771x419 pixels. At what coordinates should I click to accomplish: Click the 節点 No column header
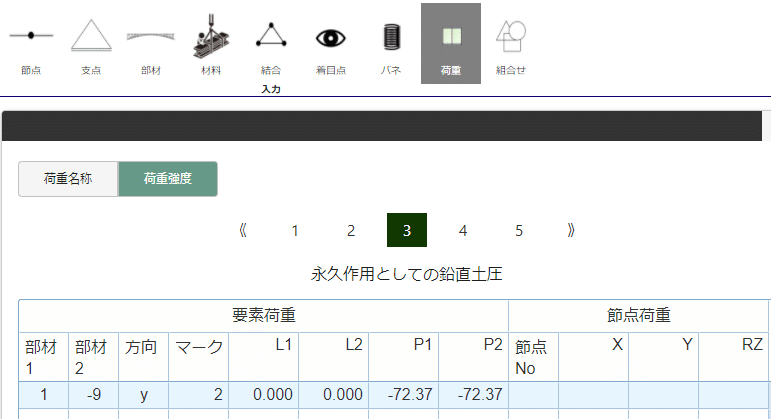point(534,357)
